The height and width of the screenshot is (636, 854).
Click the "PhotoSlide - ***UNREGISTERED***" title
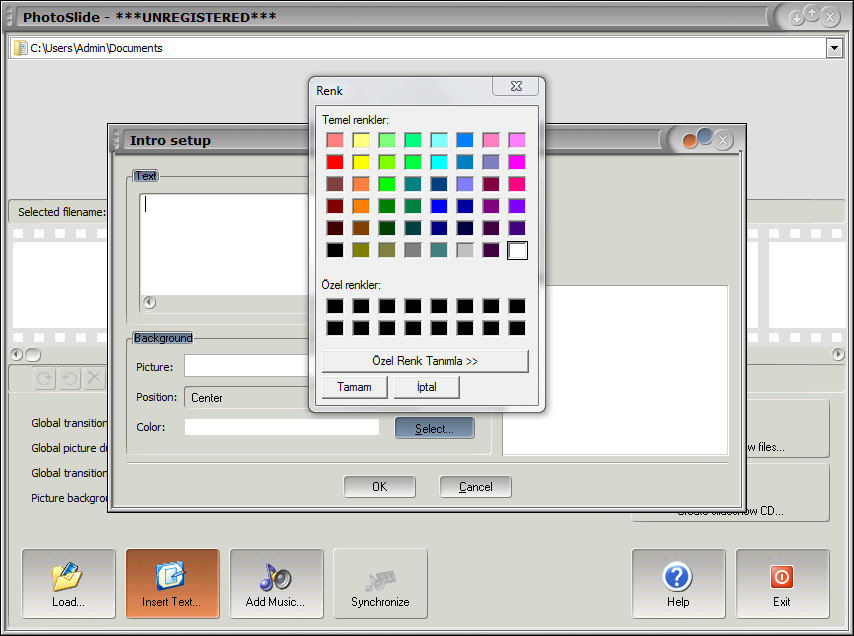tap(150, 17)
